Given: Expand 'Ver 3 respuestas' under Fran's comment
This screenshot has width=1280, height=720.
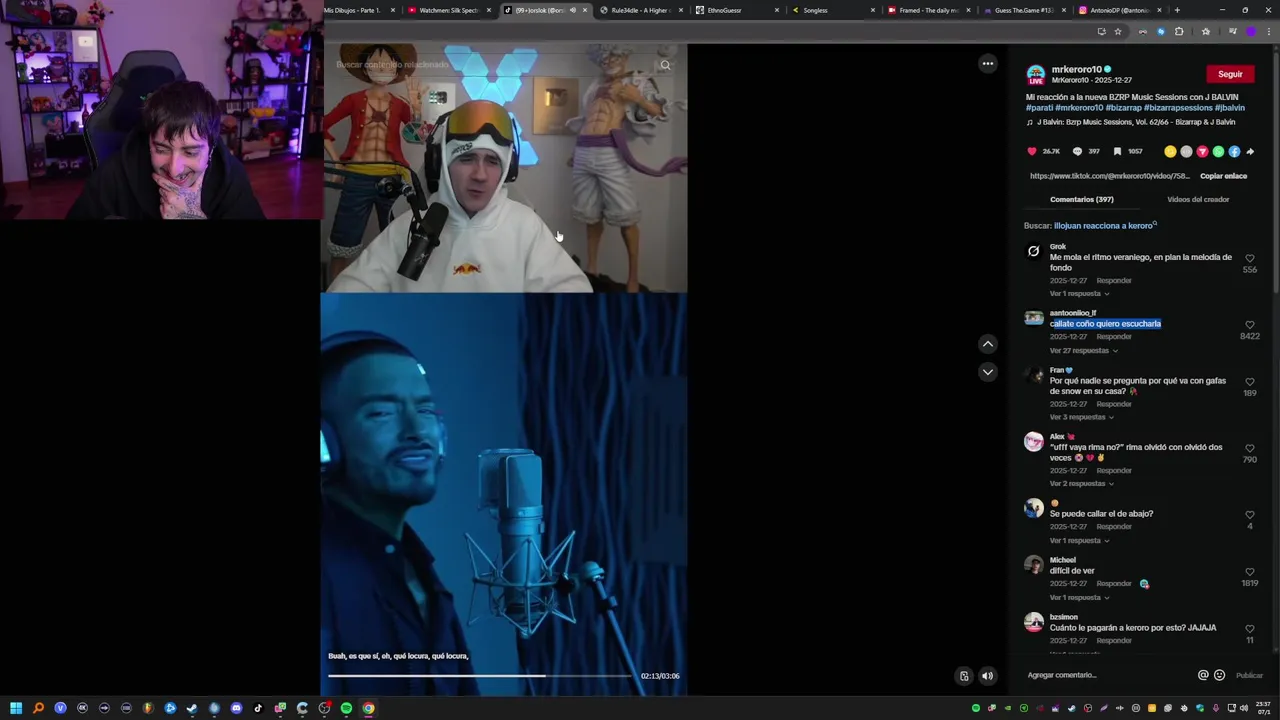Looking at the screenshot, I should 1081,417.
